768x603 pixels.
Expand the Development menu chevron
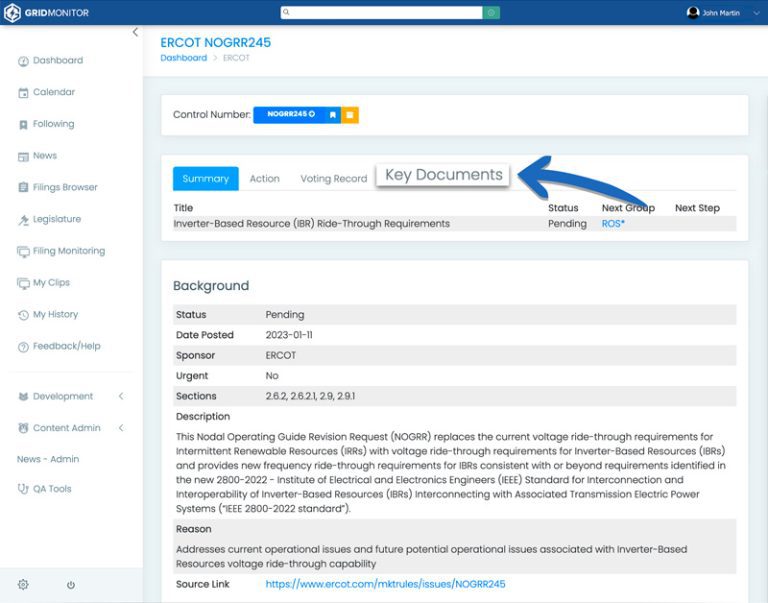(121, 396)
